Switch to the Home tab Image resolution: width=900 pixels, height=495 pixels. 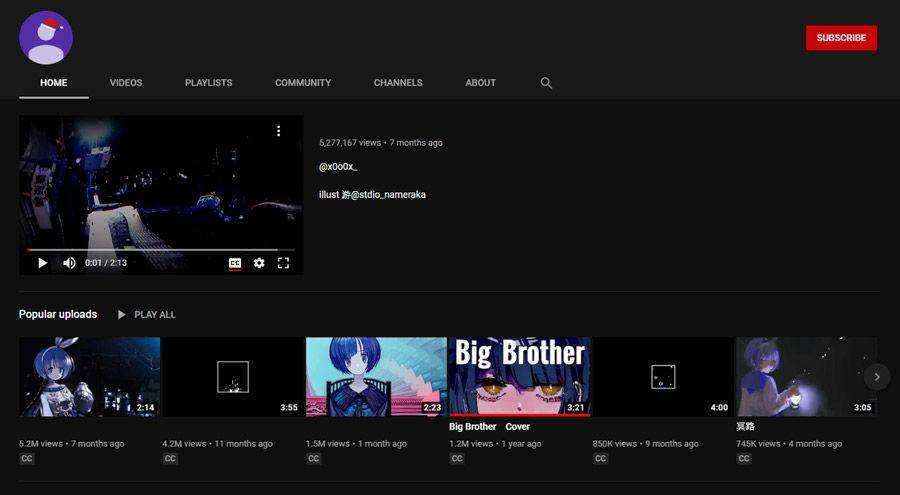click(x=53, y=83)
